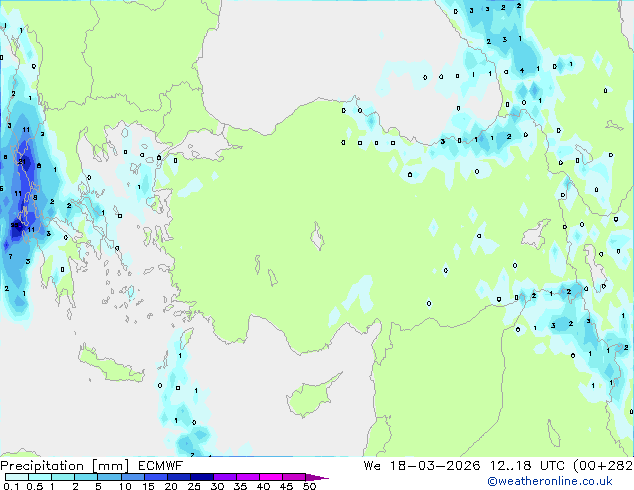Open the weatheronline.co.uk link

click(550, 481)
